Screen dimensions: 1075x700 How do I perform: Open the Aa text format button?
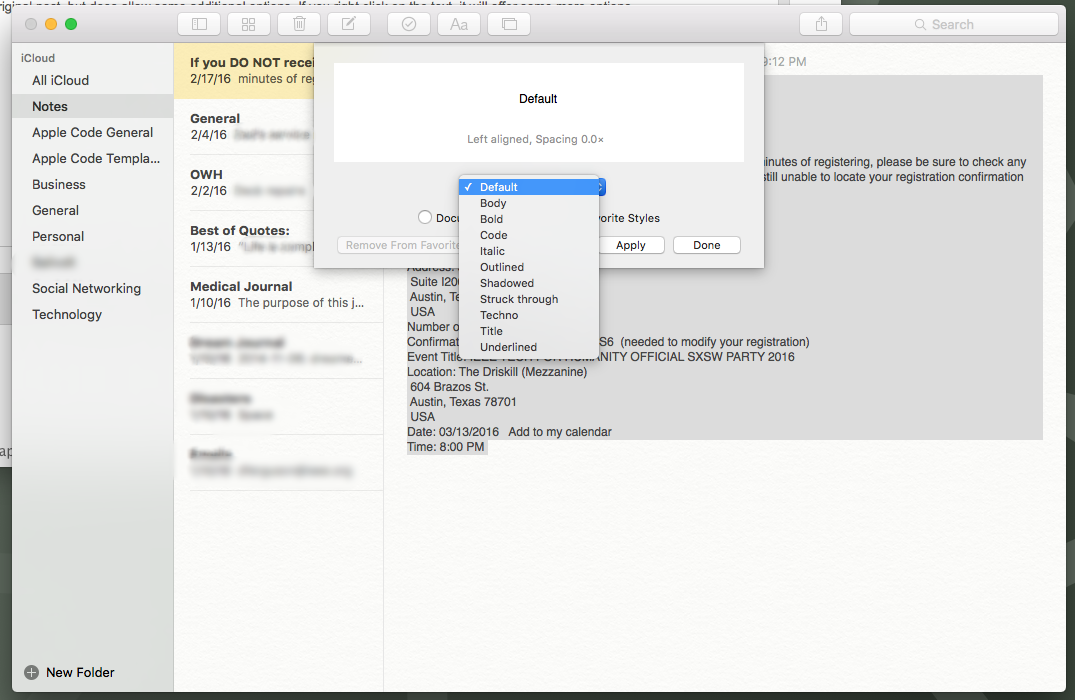[459, 24]
